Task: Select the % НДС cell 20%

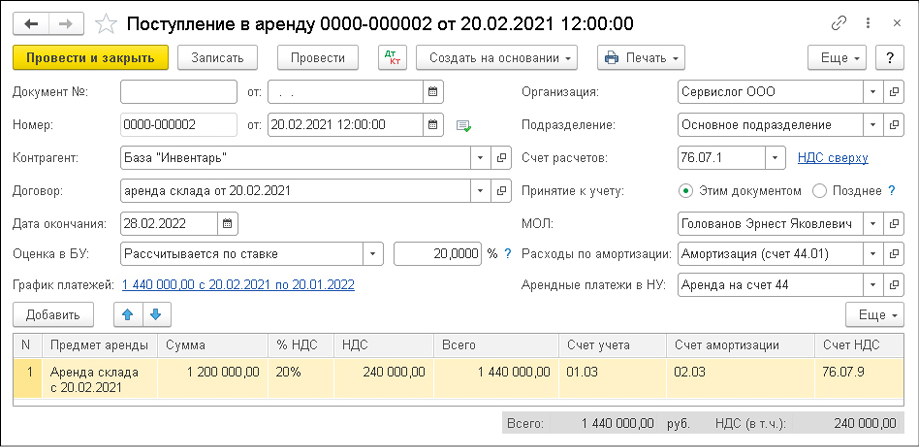Action: (x=301, y=378)
